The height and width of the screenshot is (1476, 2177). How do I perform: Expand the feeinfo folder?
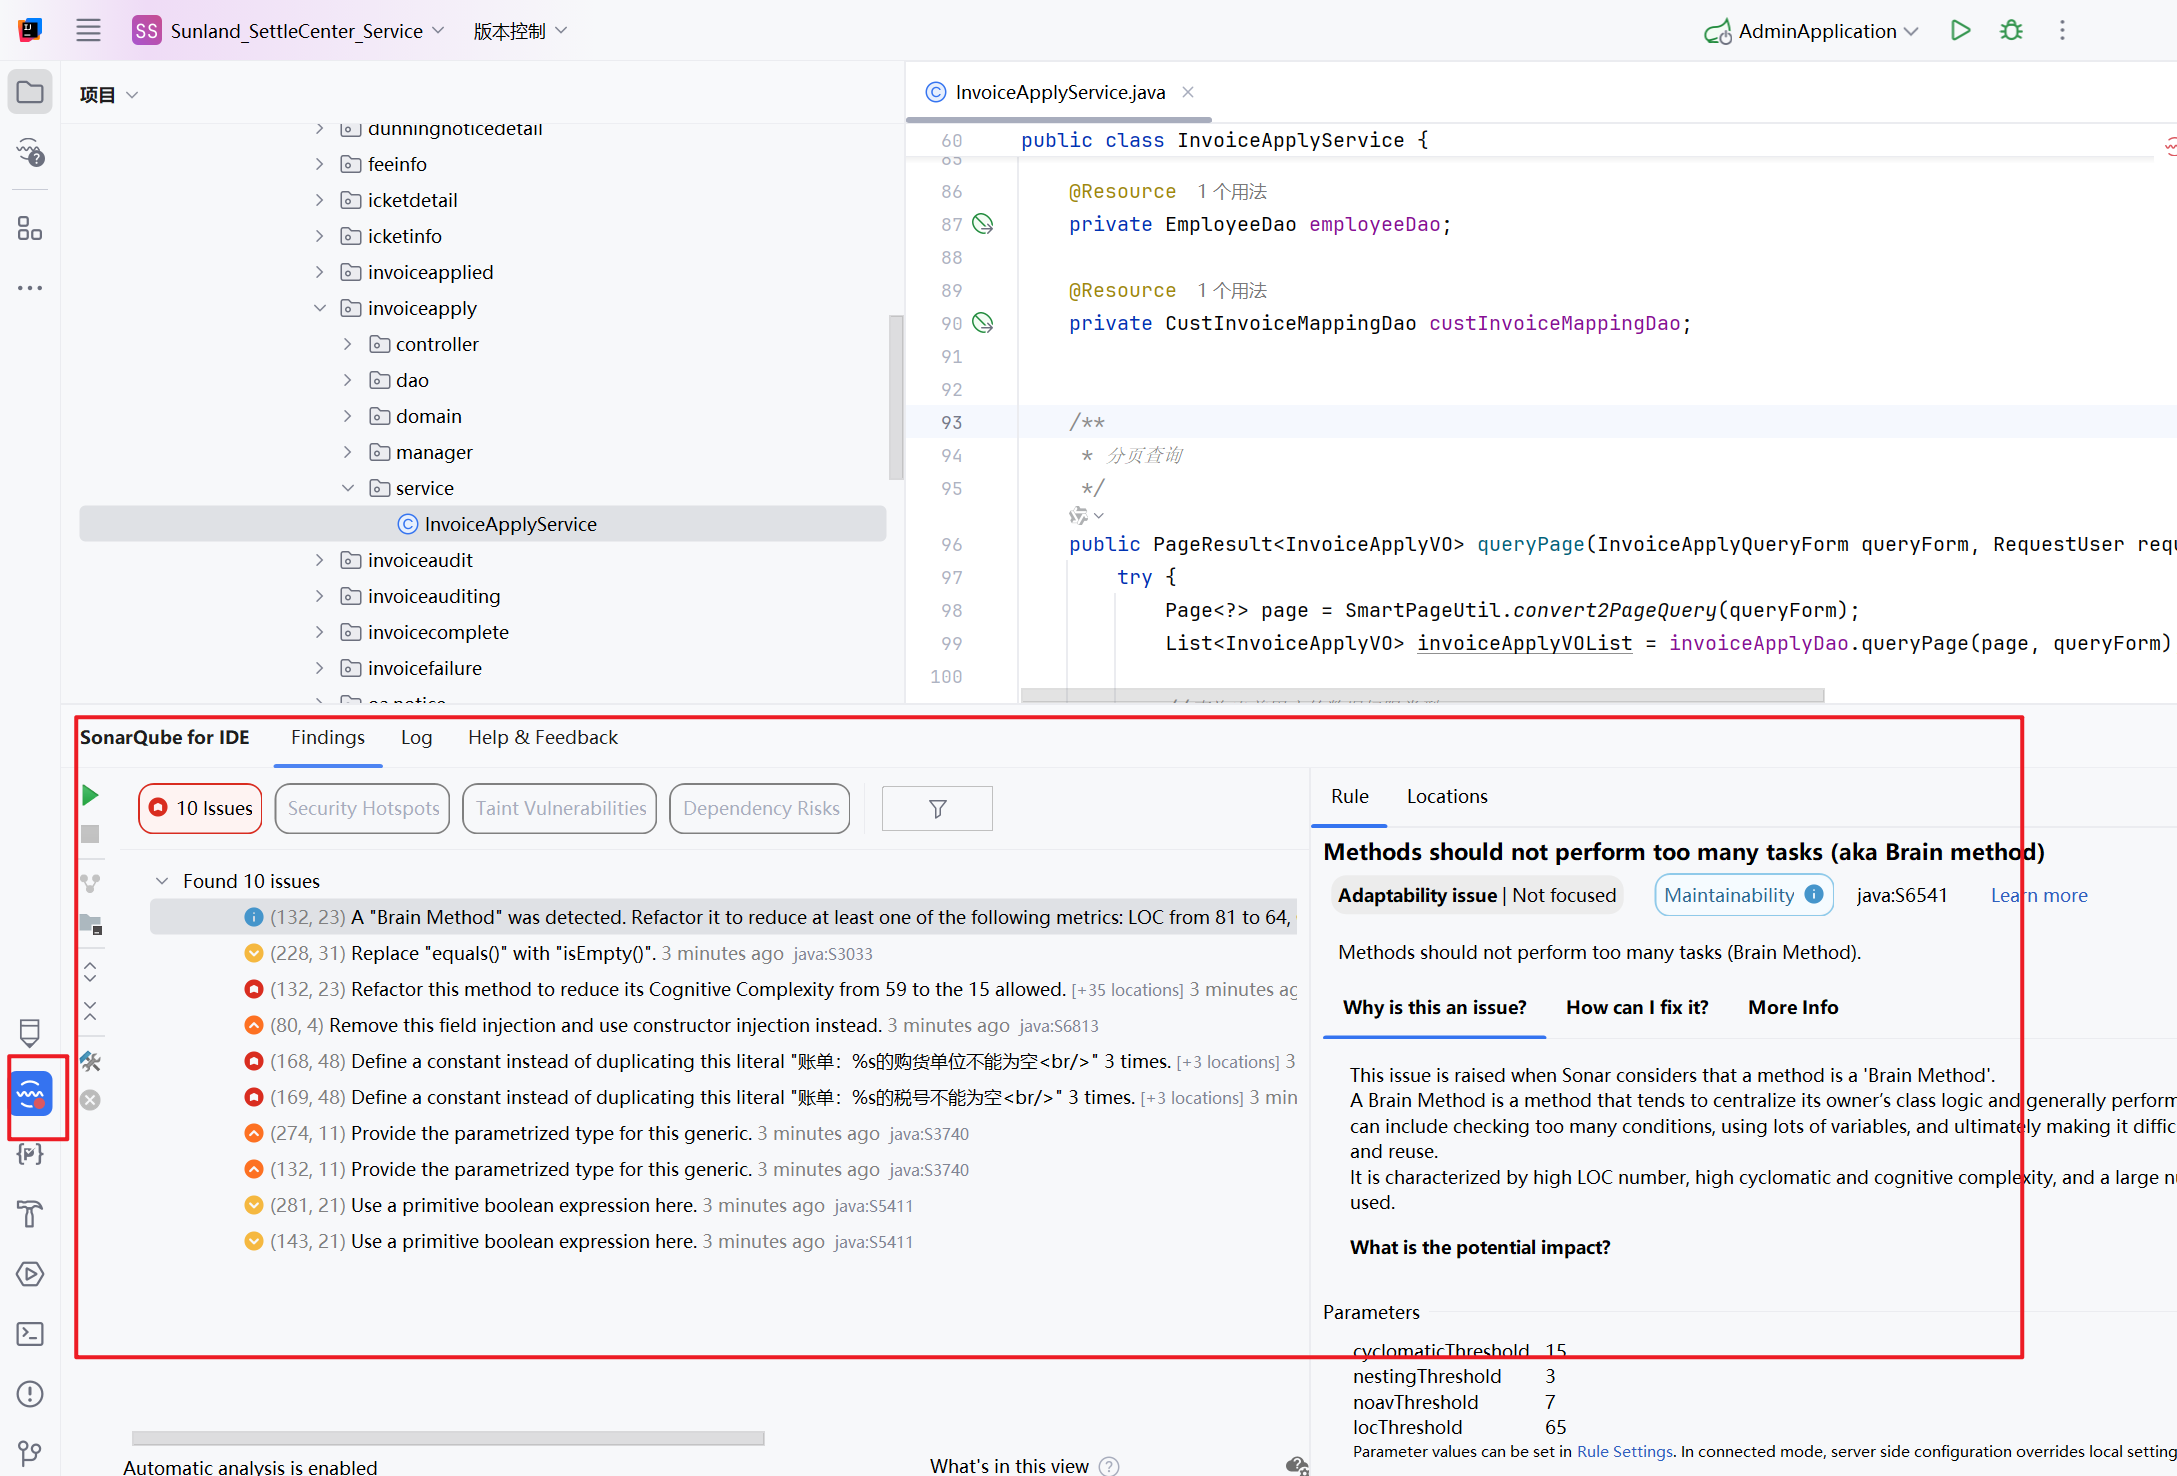point(320,164)
